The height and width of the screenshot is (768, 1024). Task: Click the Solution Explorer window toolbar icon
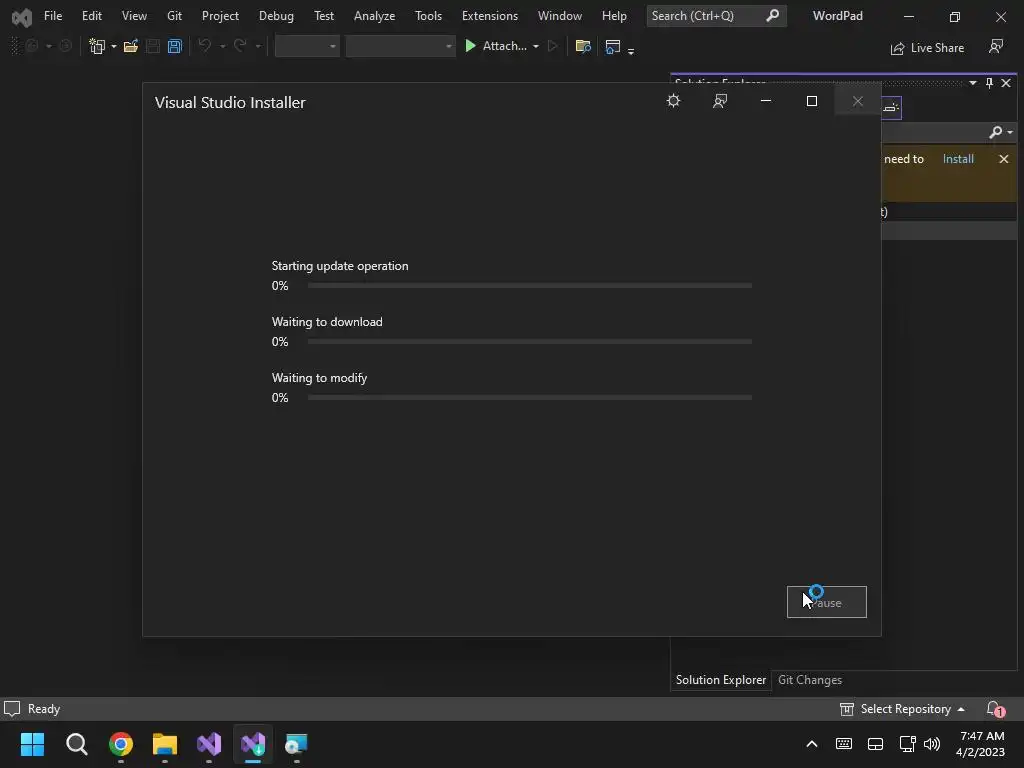[x=613, y=46]
